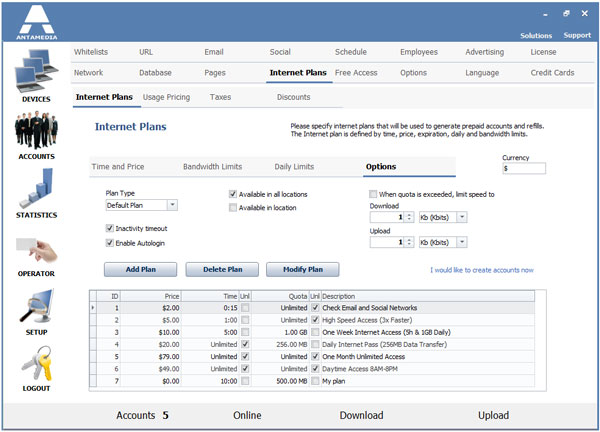
Task: Open the Discounts tab
Action: [293, 97]
